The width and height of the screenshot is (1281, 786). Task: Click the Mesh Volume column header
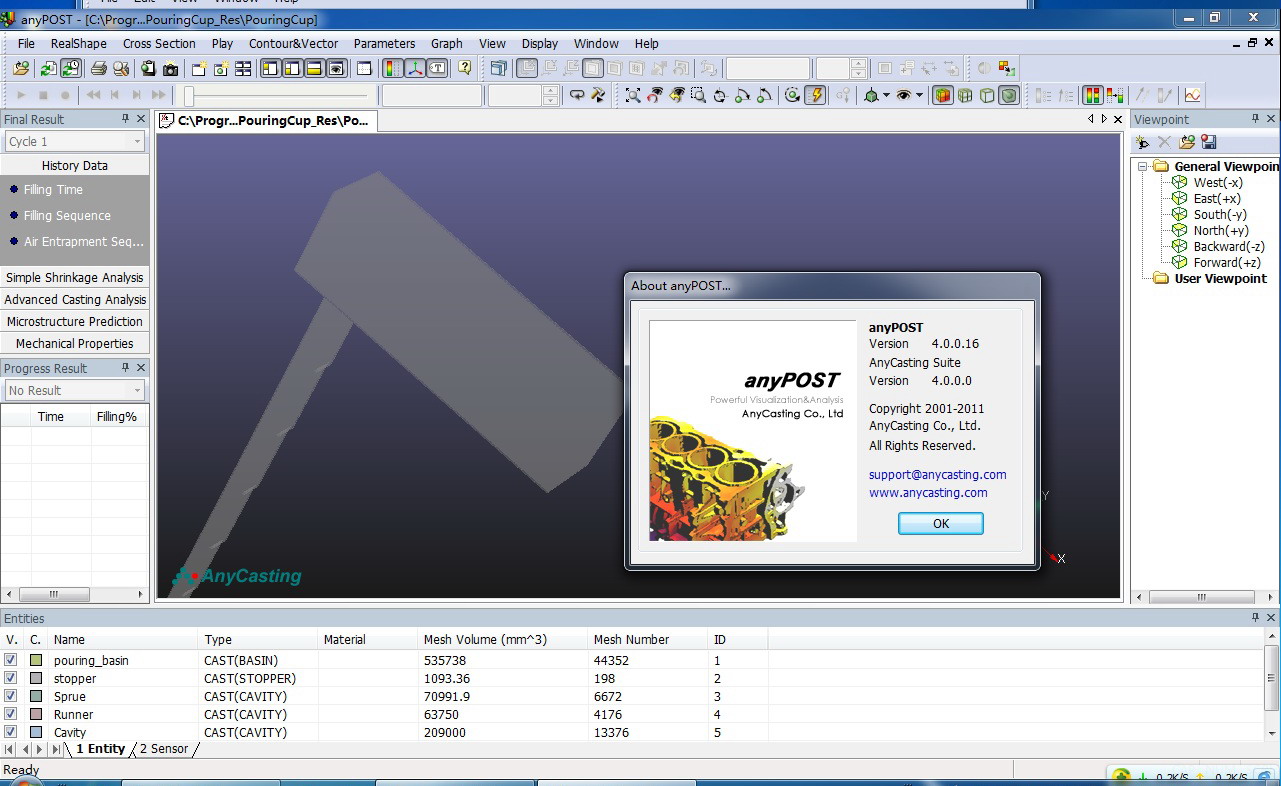pos(502,639)
